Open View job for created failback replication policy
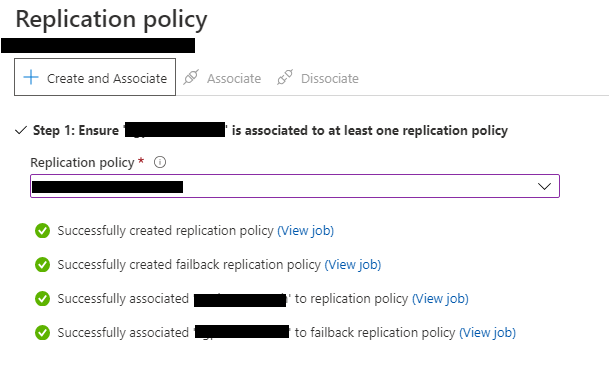Image resolution: width=609 pixels, height=368 pixels. tap(353, 265)
